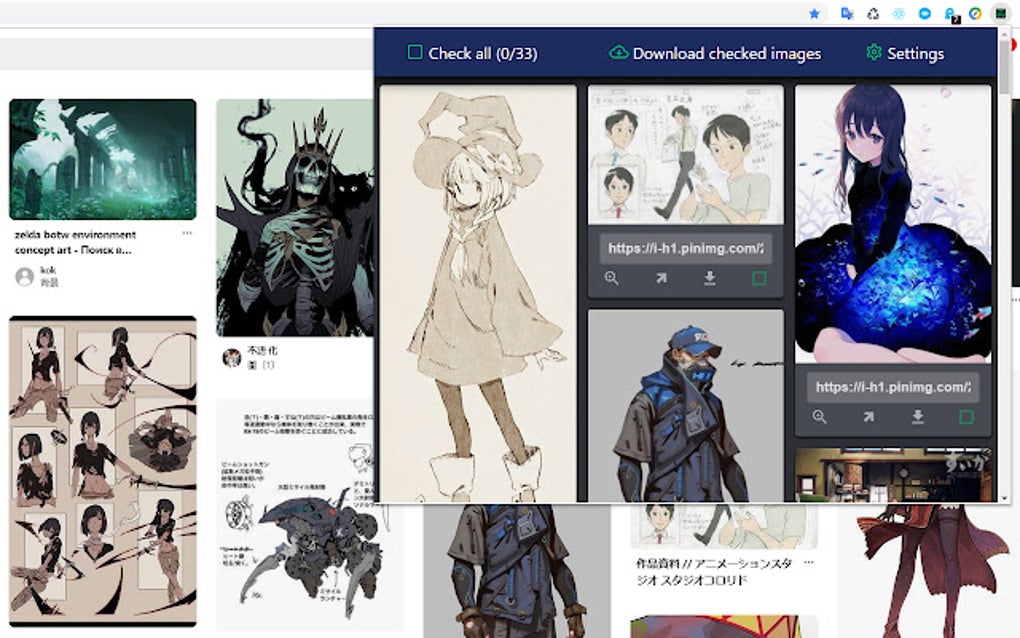Check the green box on the anime girl card
This screenshot has height=638, width=1020.
click(966, 416)
